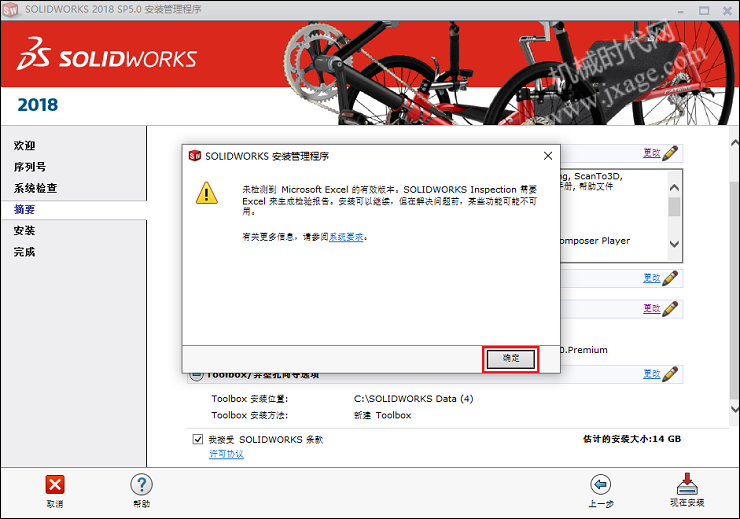Click the topmost pencil edit icon
The height and width of the screenshot is (519, 740).
click(670, 153)
